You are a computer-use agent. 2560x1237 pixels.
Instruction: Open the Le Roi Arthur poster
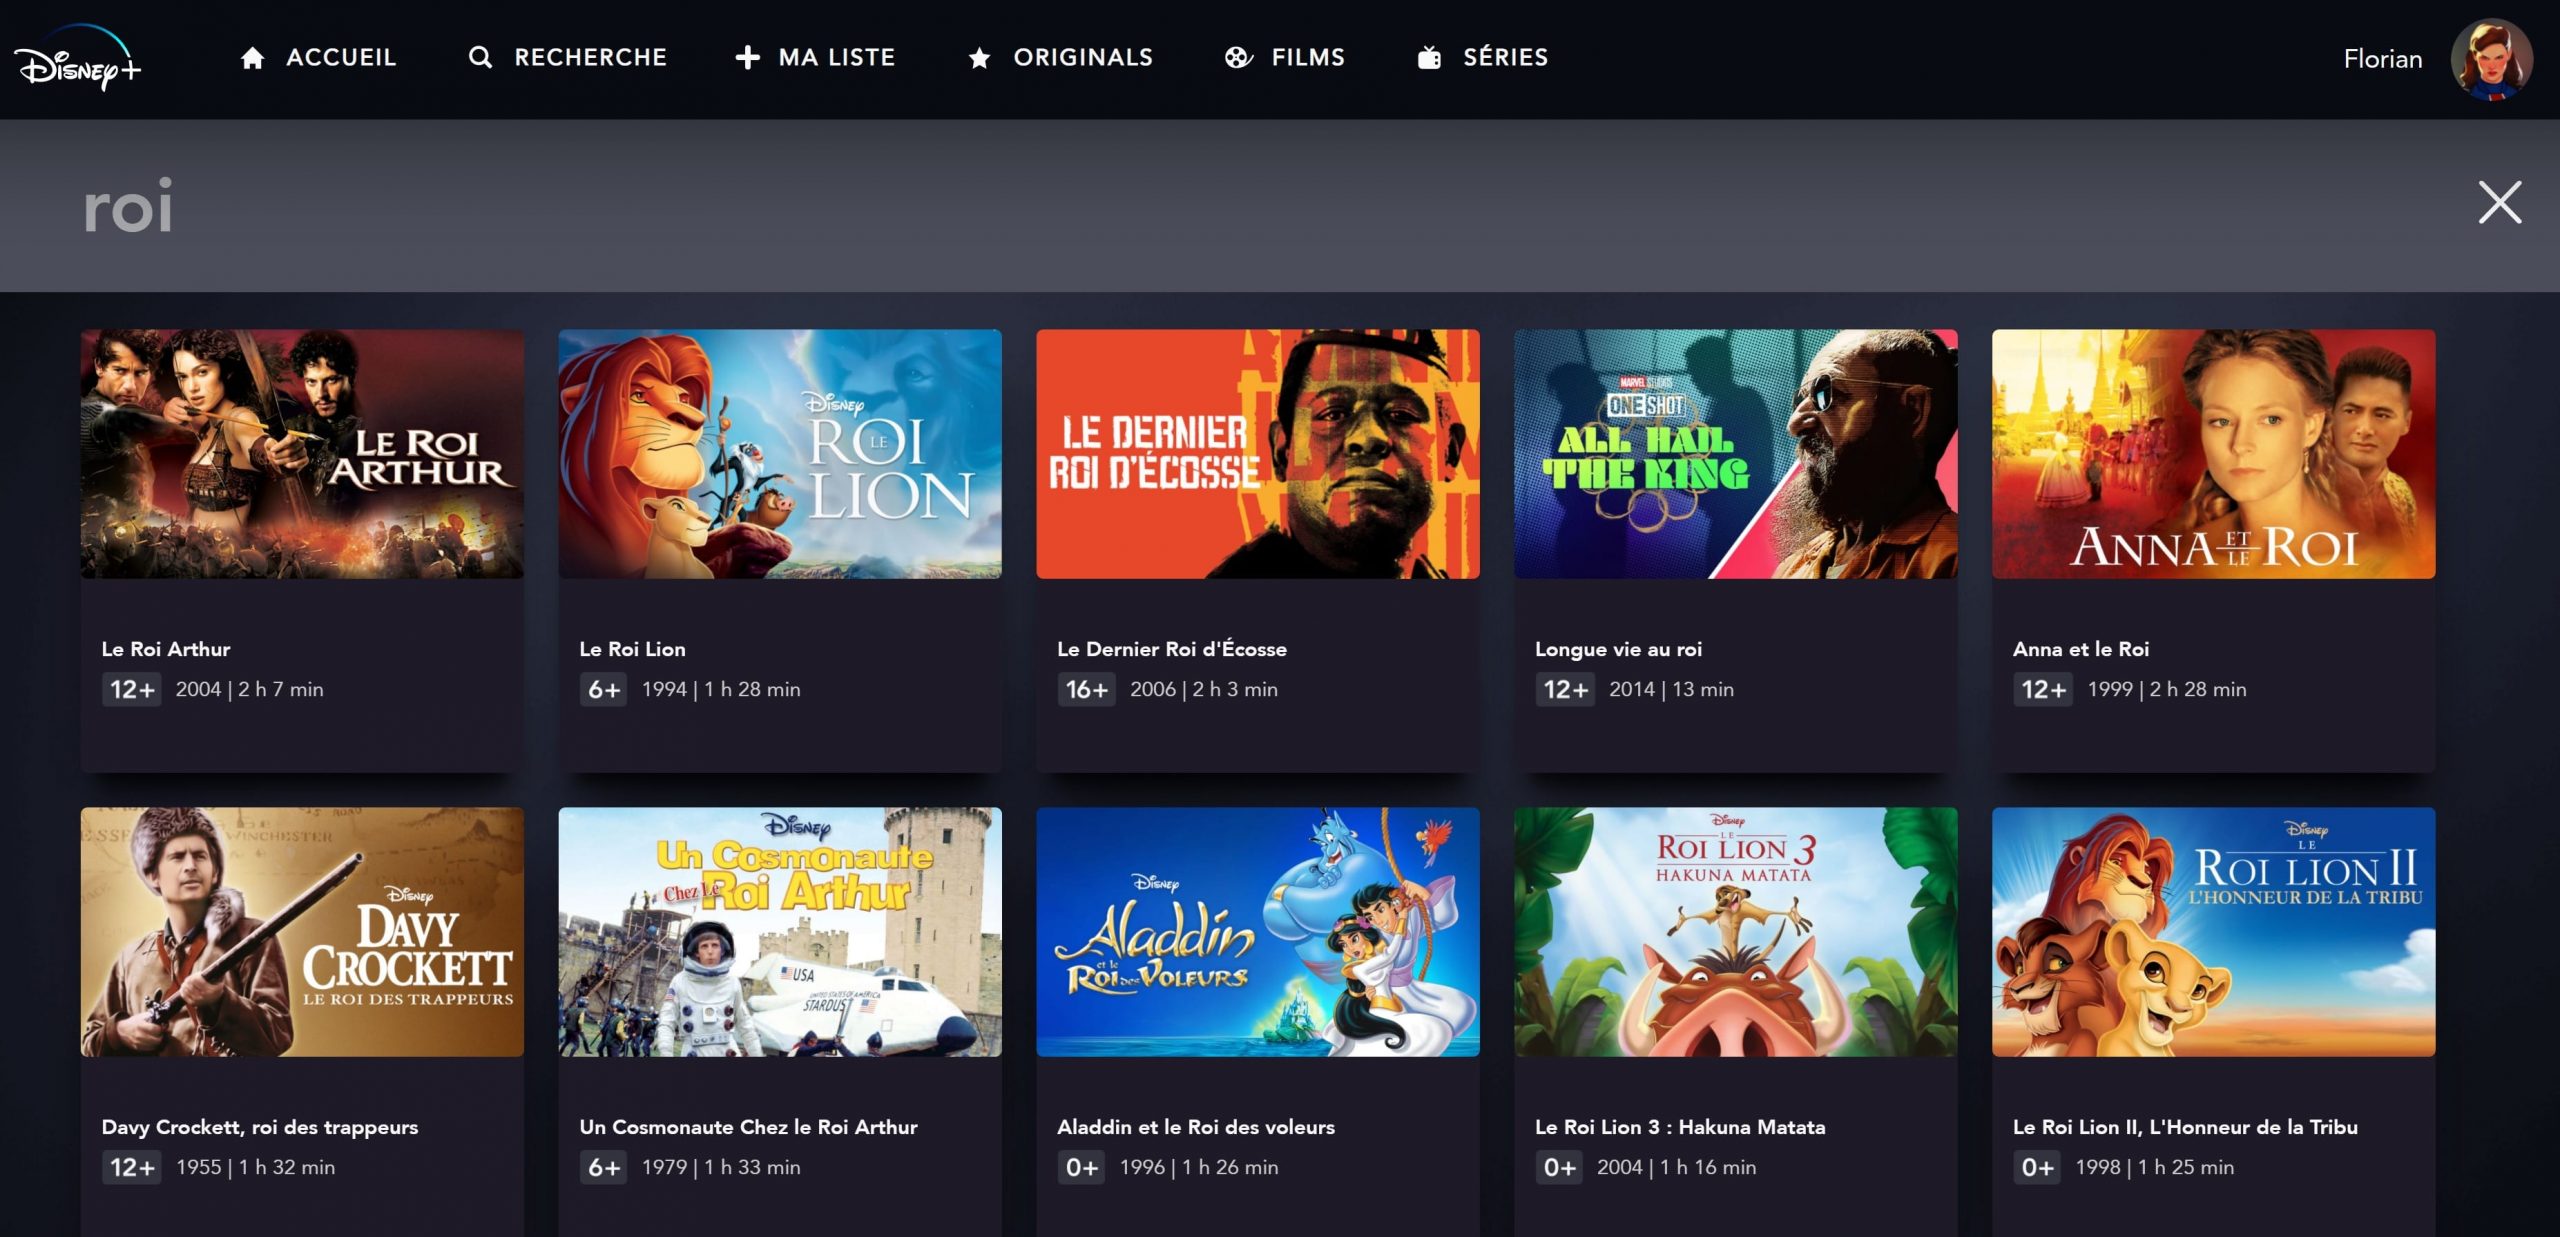[302, 454]
